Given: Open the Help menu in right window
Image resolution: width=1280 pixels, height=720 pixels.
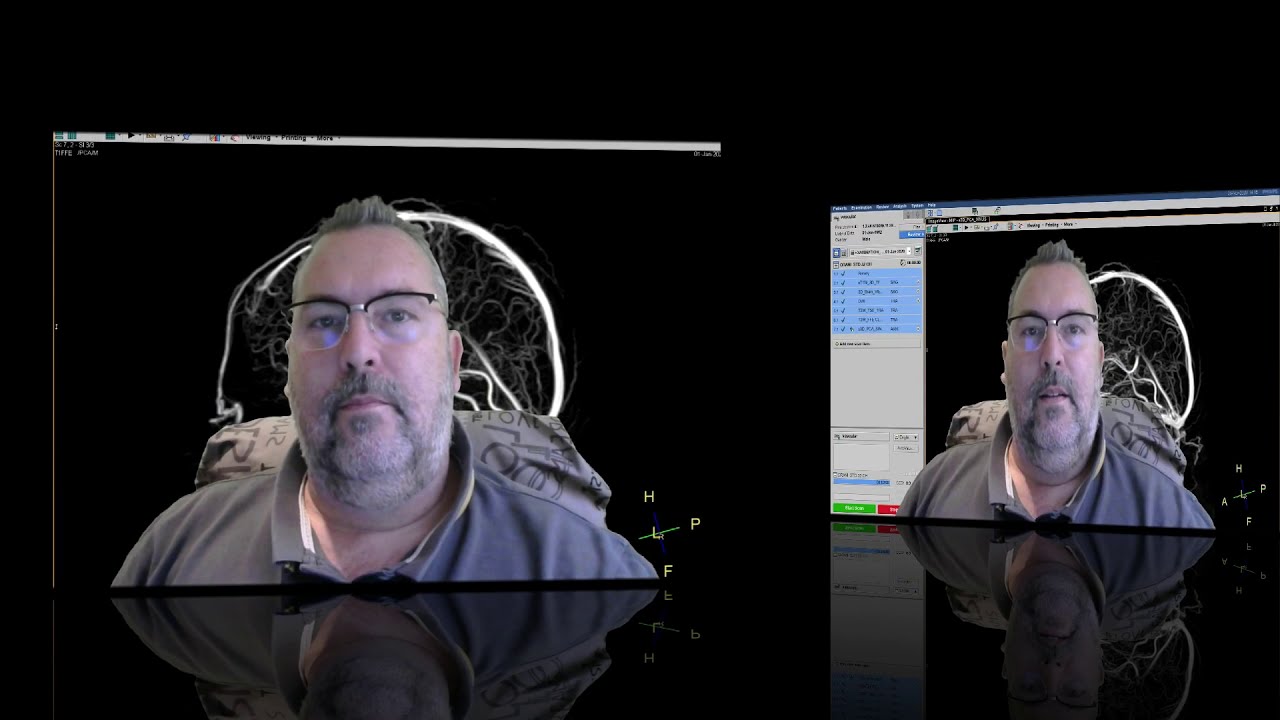Looking at the screenshot, I should [932, 205].
